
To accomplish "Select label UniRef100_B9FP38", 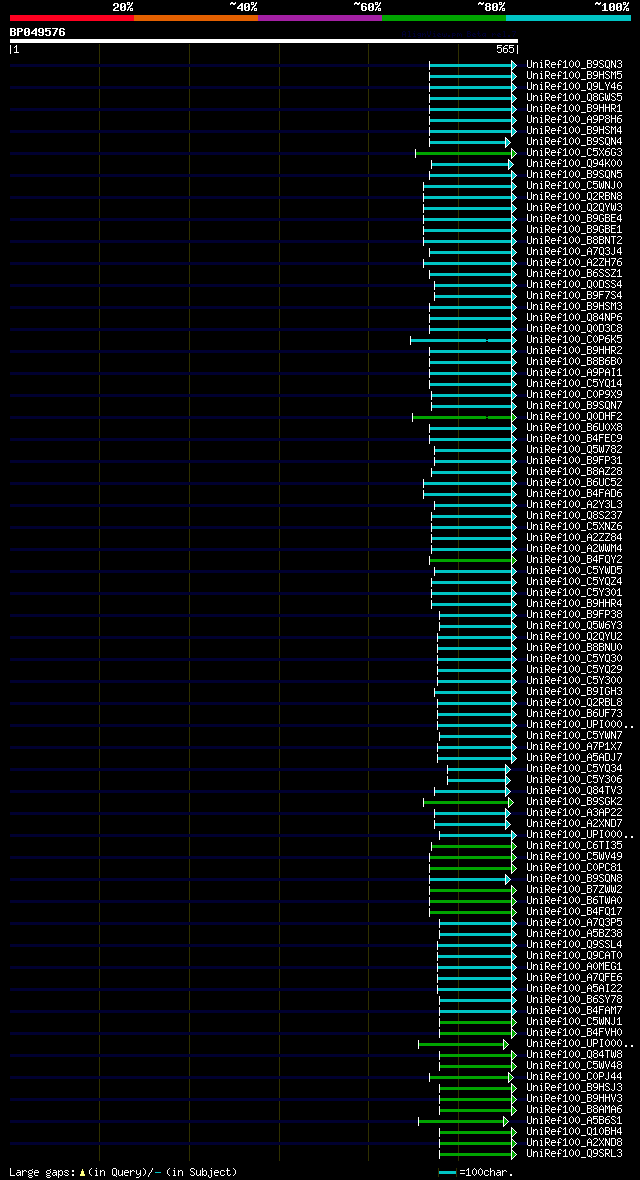I will (574, 615).
